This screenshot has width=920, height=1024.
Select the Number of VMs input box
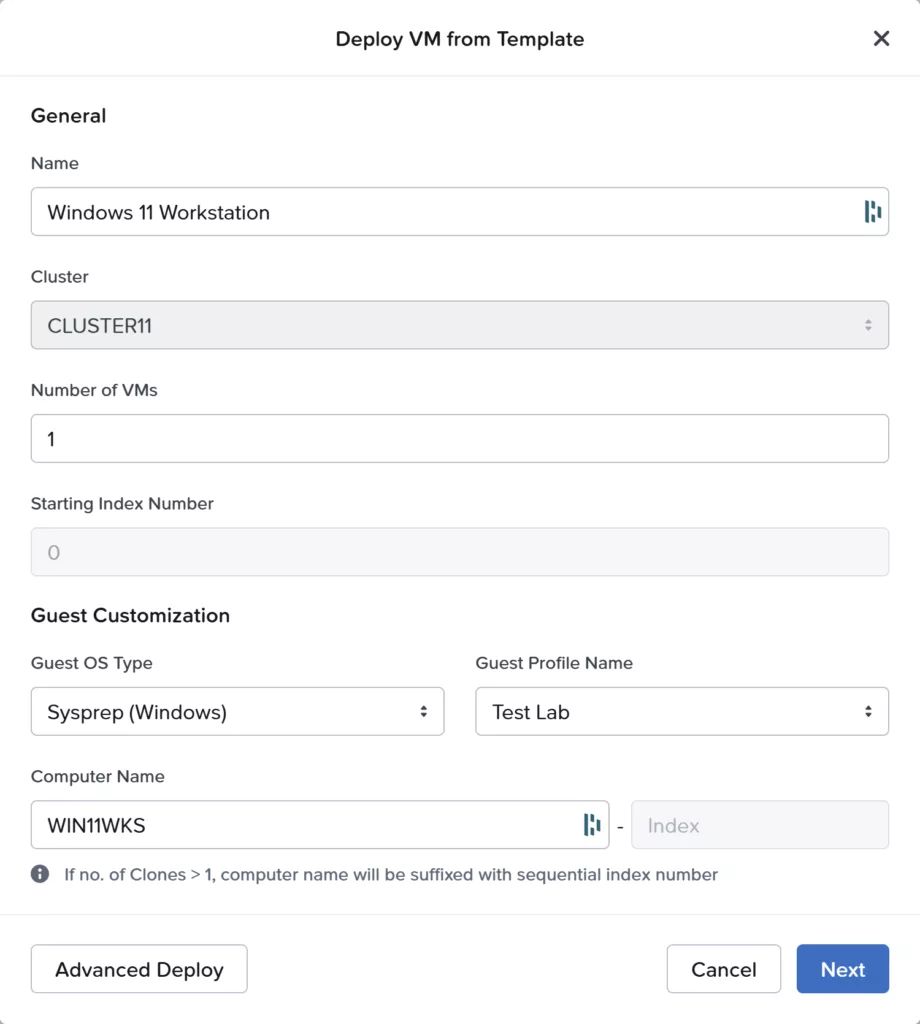pyautogui.click(x=460, y=438)
